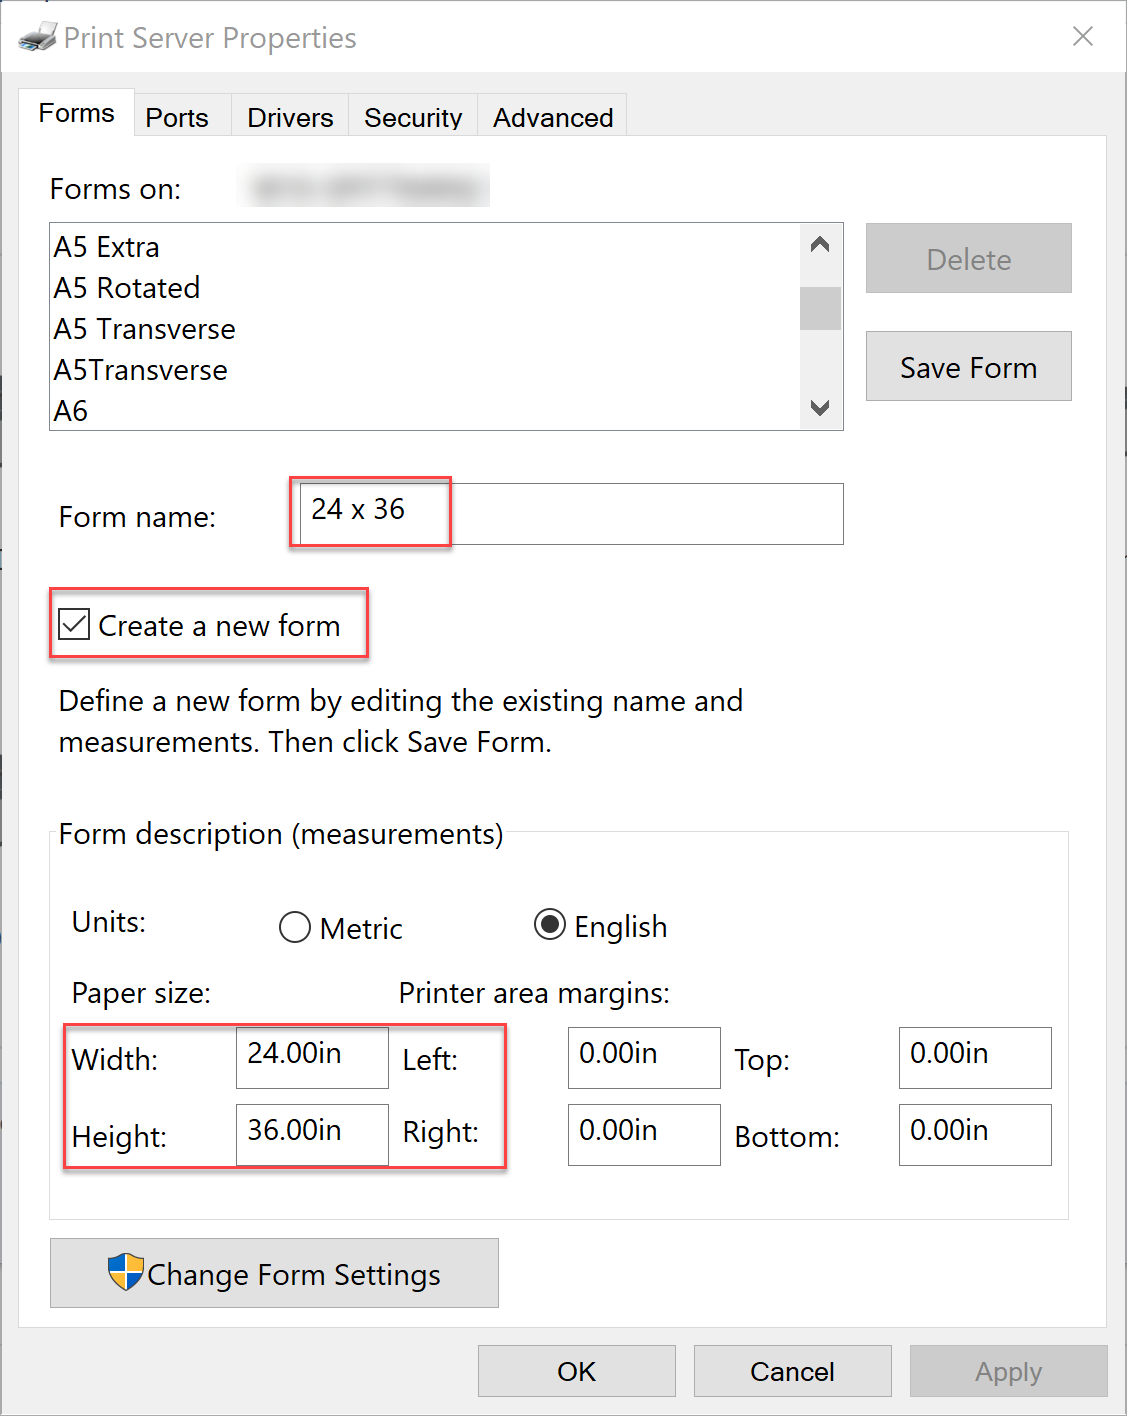Go to the Security tab

[x=413, y=118]
